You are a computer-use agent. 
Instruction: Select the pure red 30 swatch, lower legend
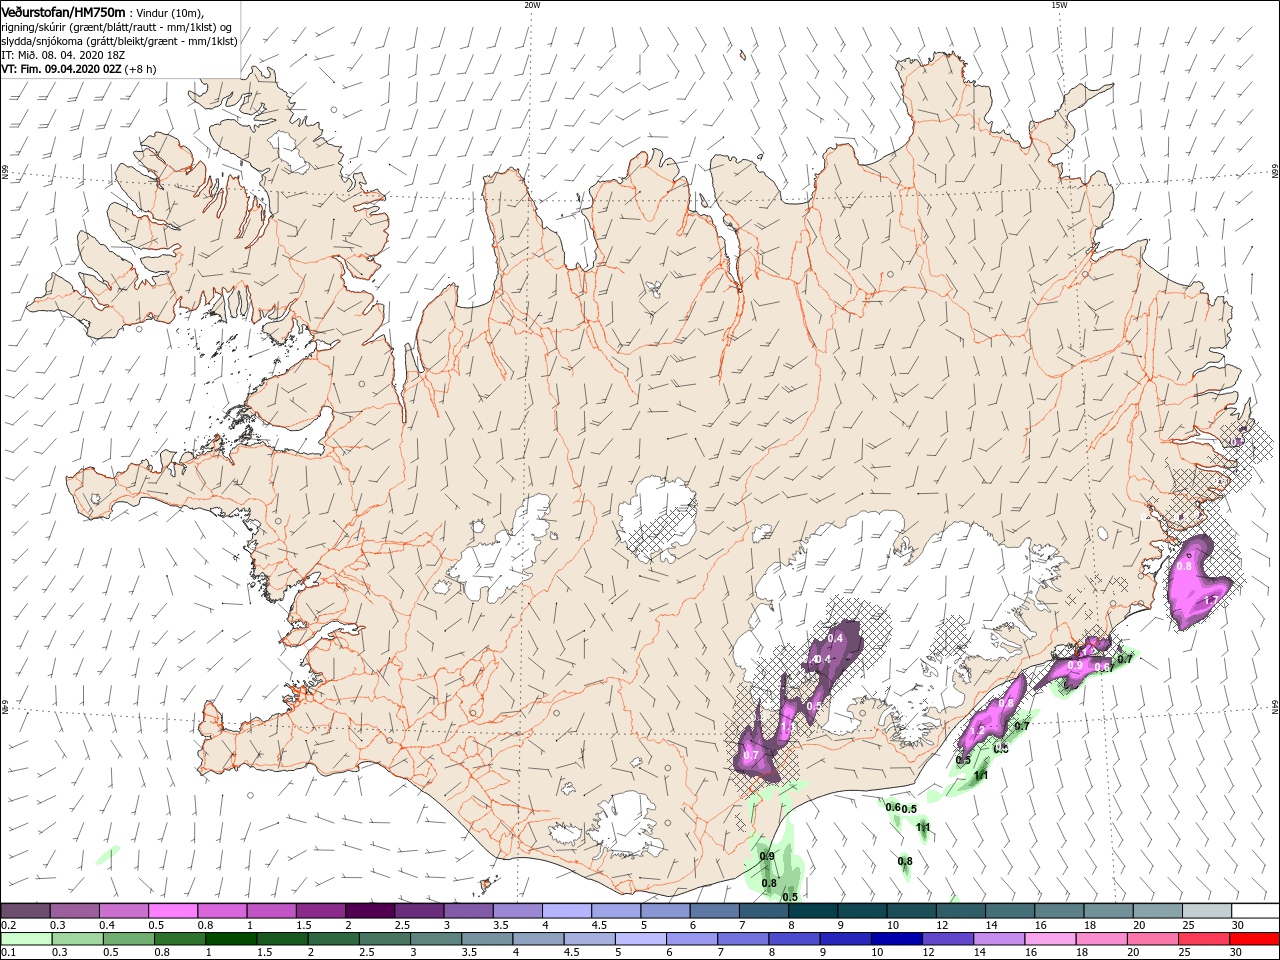[1255, 938]
